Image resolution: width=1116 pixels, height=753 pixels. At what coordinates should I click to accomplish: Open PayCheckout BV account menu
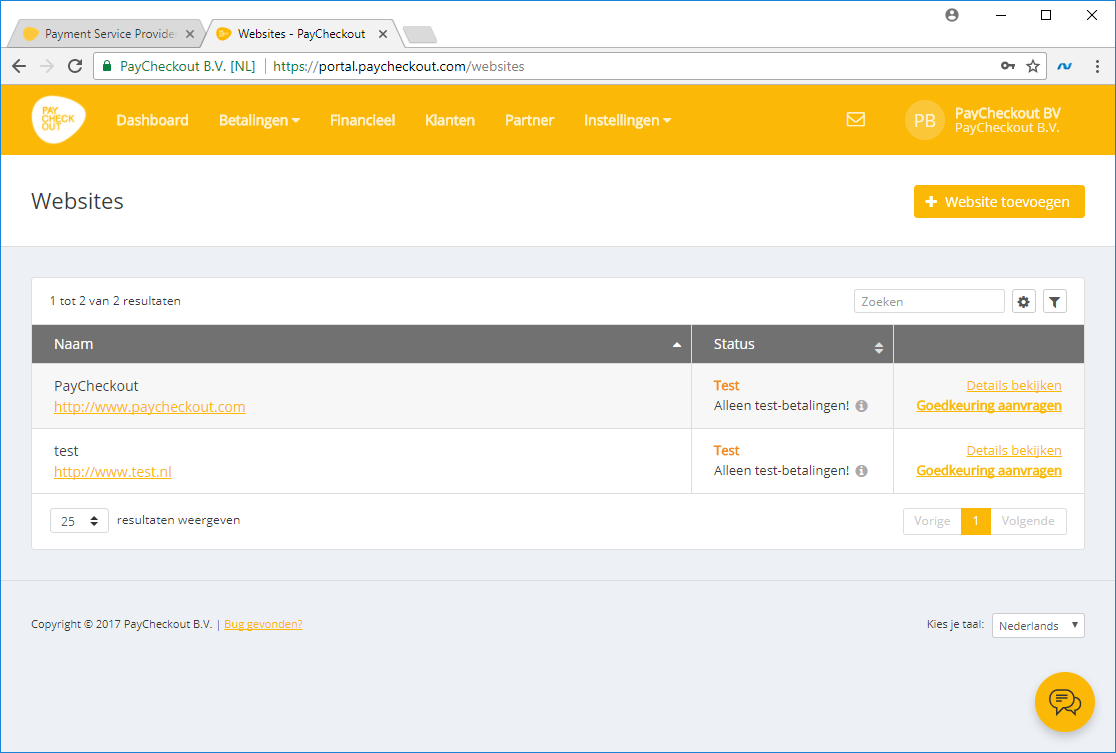click(x=1007, y=120)
